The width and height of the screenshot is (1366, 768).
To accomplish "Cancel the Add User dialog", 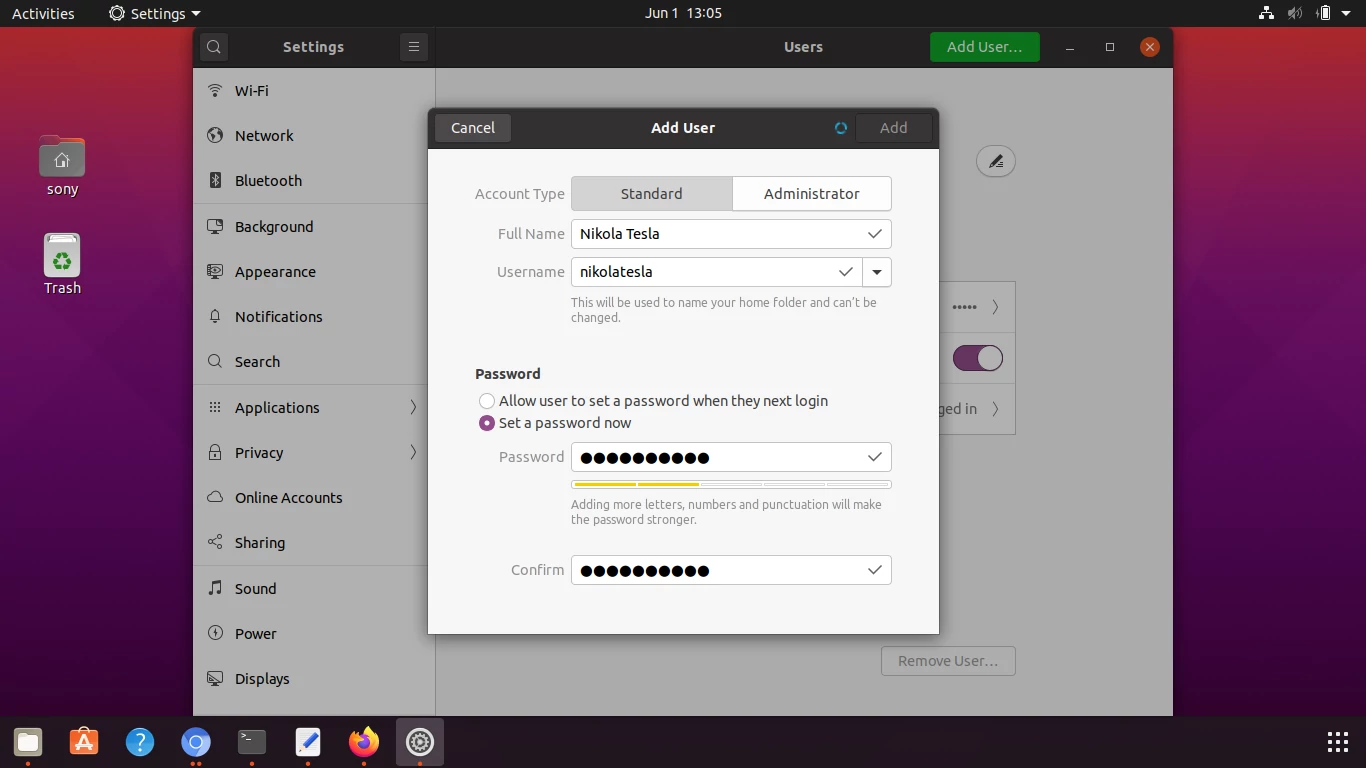I will coord(473,128).
